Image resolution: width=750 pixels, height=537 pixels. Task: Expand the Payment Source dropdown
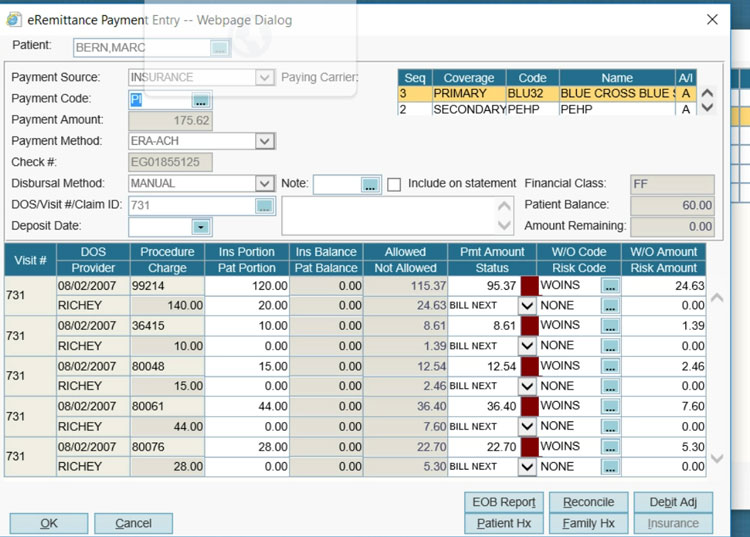265,77
